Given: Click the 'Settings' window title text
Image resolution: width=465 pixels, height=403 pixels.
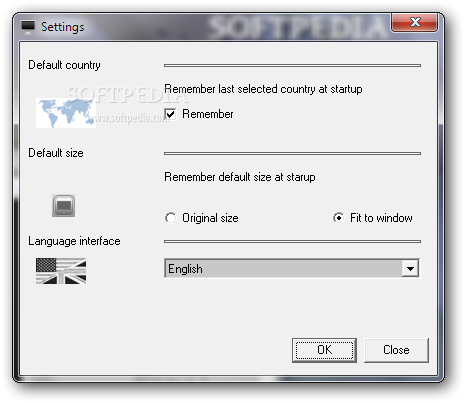Looking at the screenshot, I should click(x=63, y=27).
